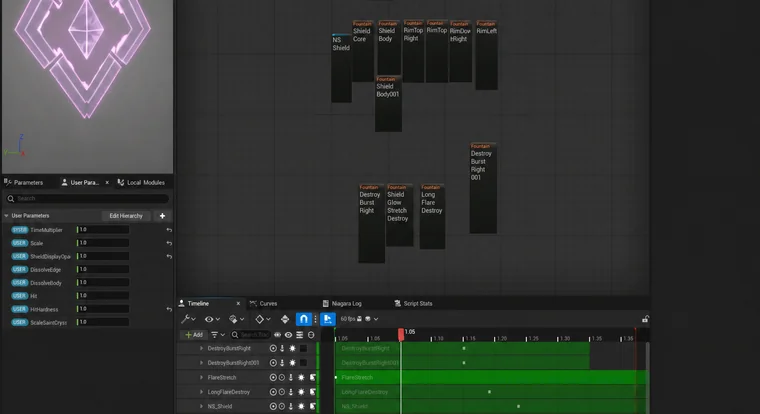
Task: Toggle the blue snapping magnet button
Action: [x=303, y=319]
